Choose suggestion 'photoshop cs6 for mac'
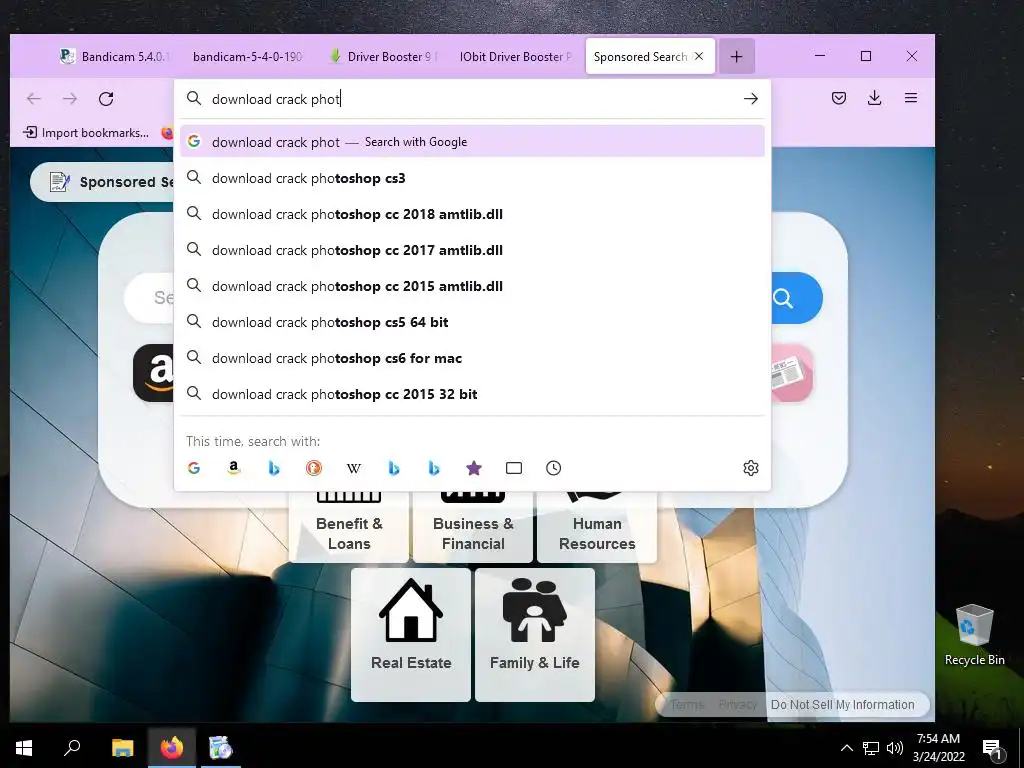Viewport: 1024px width, 768px height. click(472, 358)
